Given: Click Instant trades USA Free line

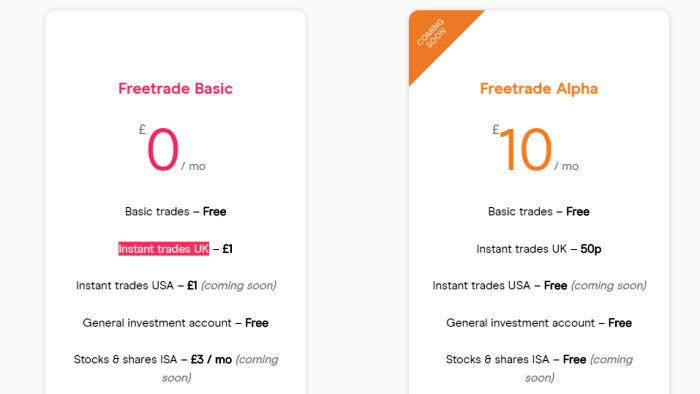Looking at the screenshot, I should [x=539, y=286].
